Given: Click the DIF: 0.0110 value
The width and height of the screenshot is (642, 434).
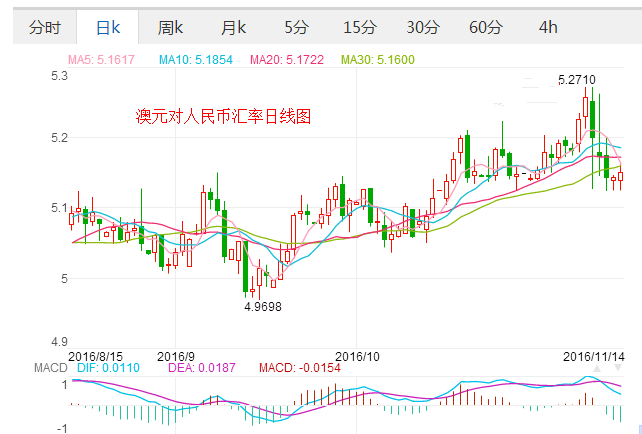Looking at the screenshot, I should [x=108, y=368].
